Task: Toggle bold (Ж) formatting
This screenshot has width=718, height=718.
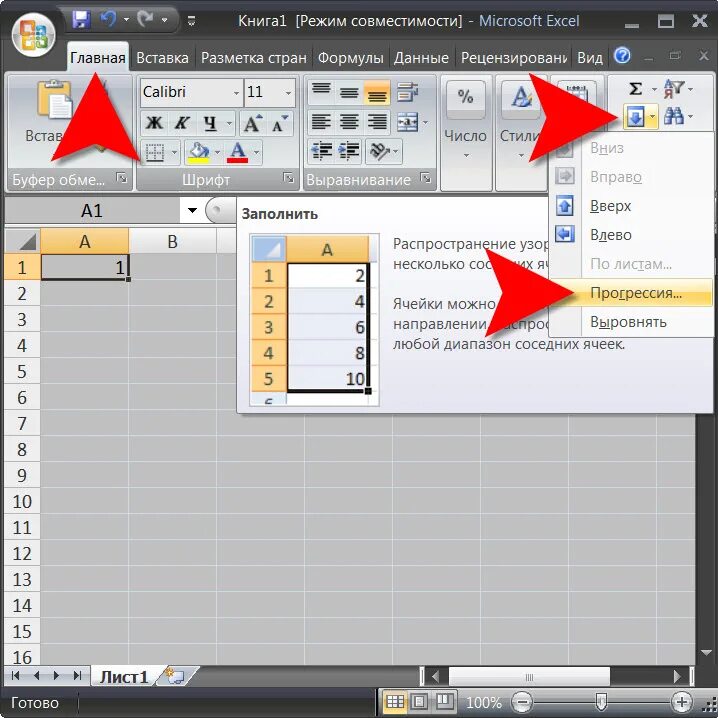Action: click(x=154, y=123)
